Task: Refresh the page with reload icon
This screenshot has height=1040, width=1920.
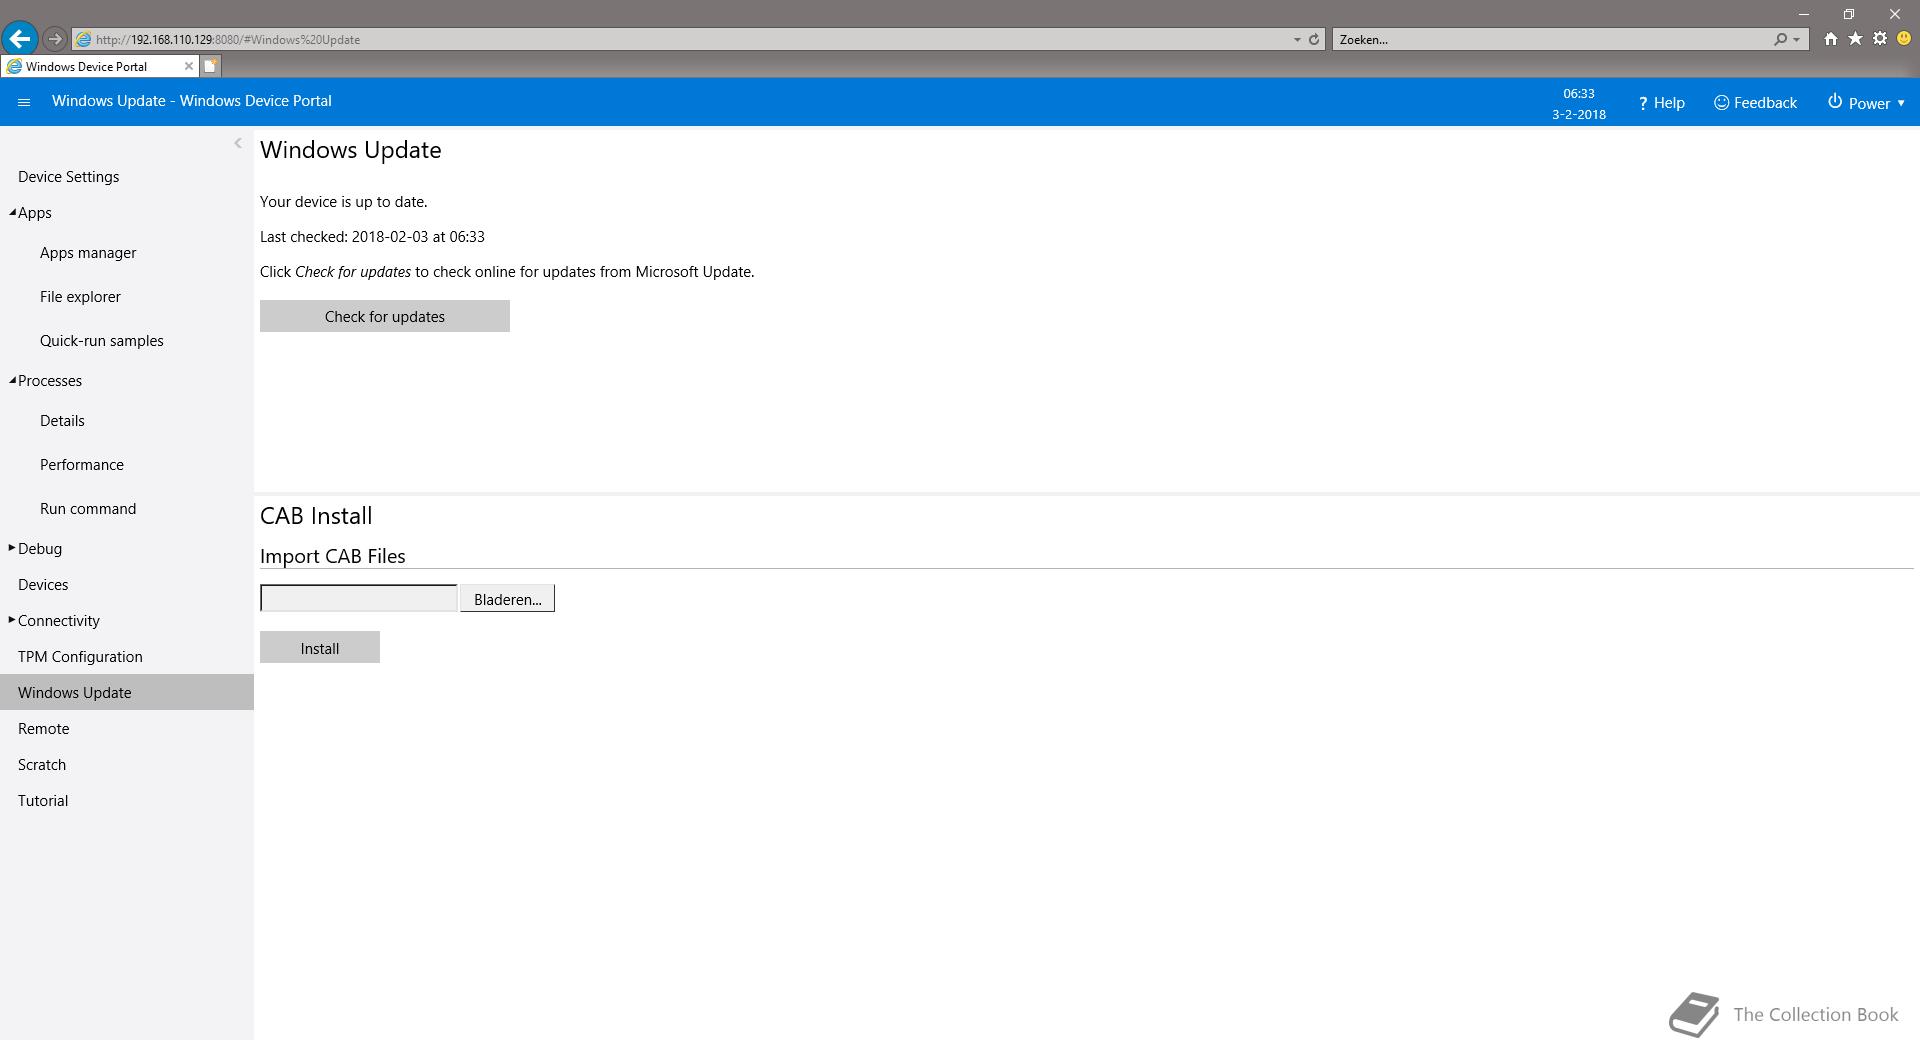Action: point(1314,40)
